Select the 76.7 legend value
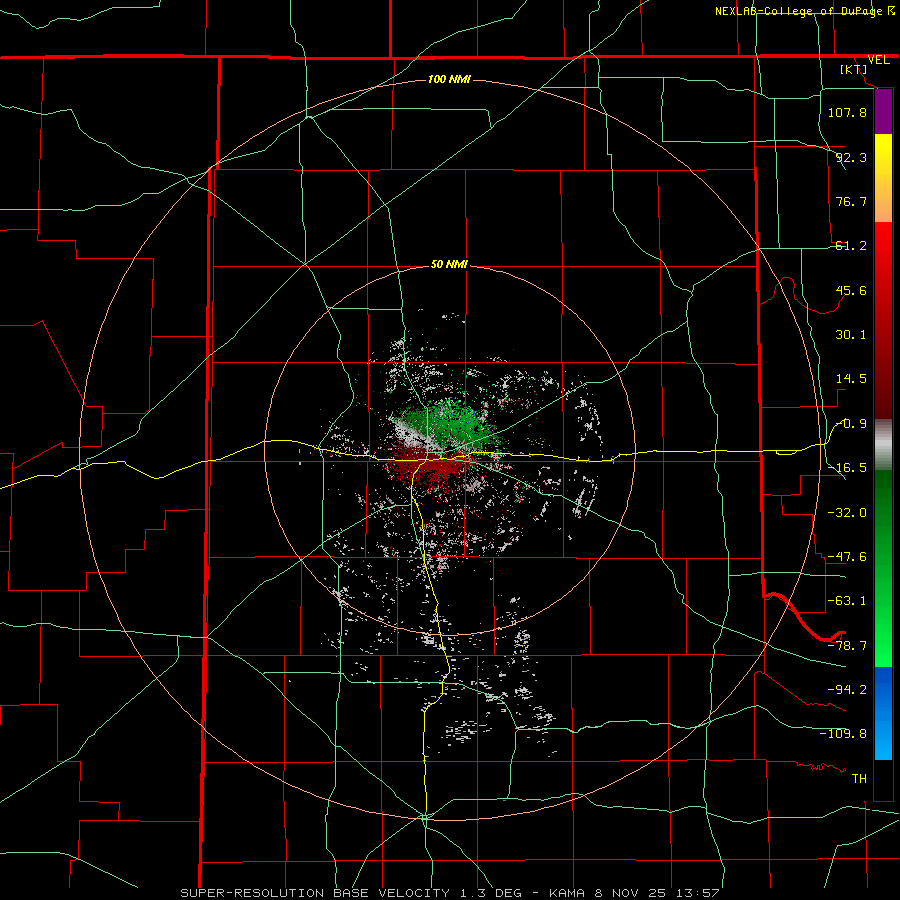The width and height of the screenshot is (900, 900). (x=851, y=201)
